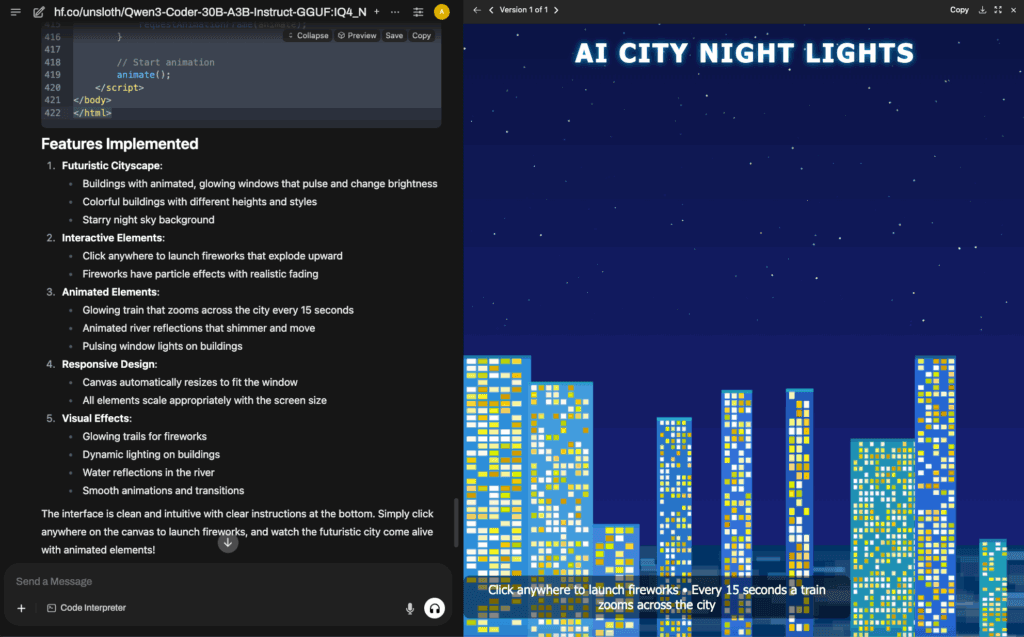Click the Starry night sky background bullet
This screenshot has width=1024, height=637.
pos(148,220)
